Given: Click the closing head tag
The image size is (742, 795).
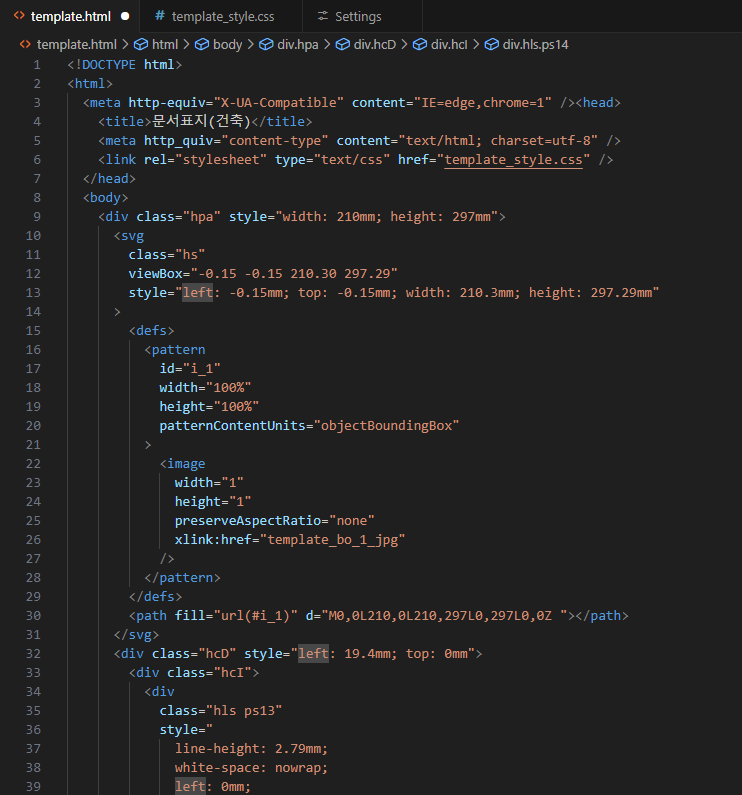Looking at the screenshot, I should [109, 179].
